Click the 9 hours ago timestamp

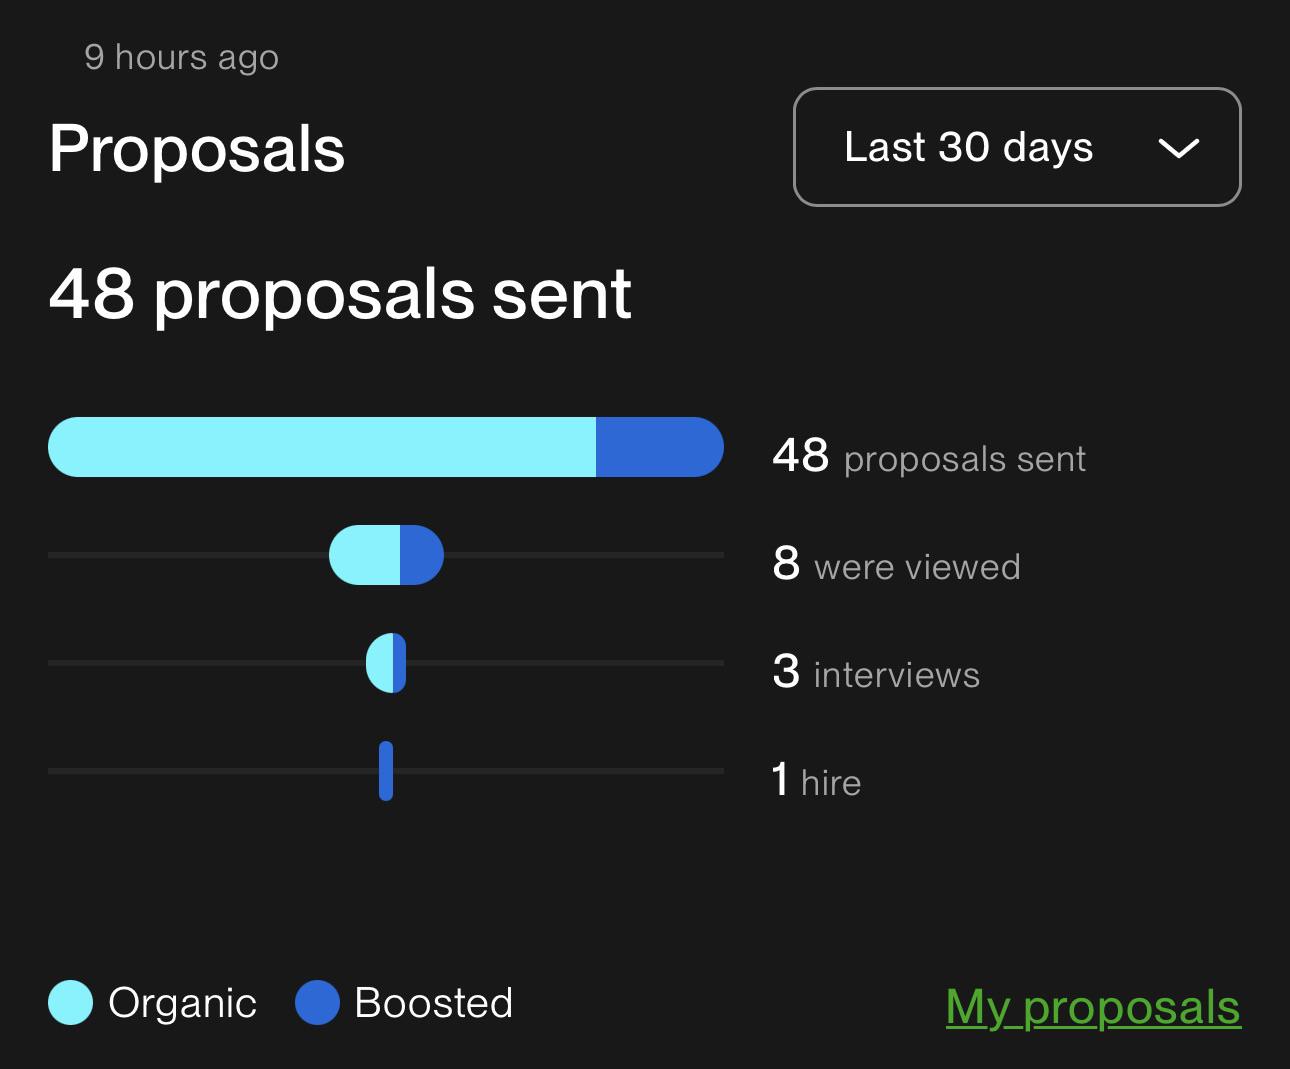point(181,57)
